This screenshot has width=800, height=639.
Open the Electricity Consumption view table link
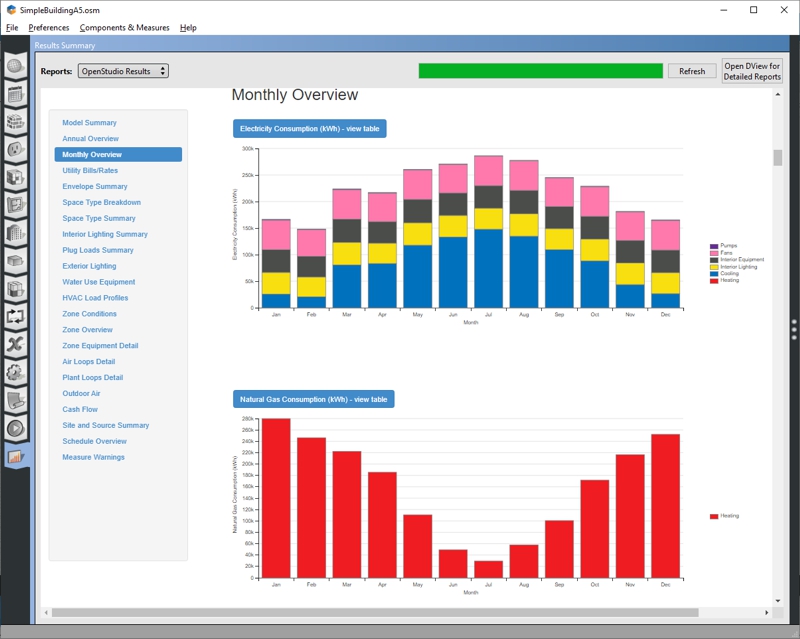(309, 129)
